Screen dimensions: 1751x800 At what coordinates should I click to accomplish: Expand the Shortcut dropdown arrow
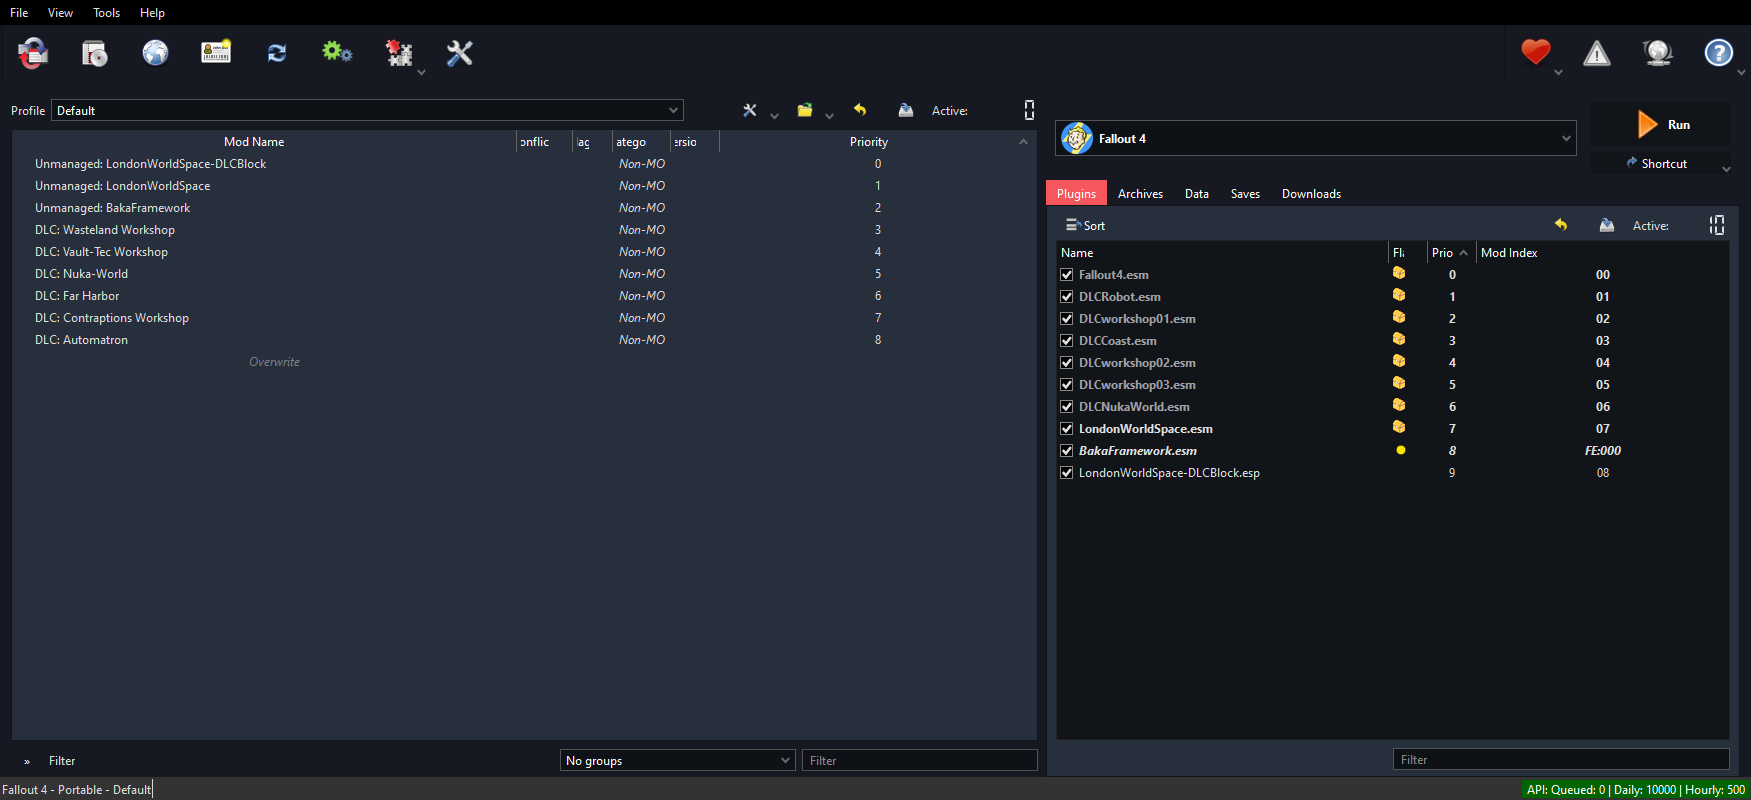[1726, 169]
